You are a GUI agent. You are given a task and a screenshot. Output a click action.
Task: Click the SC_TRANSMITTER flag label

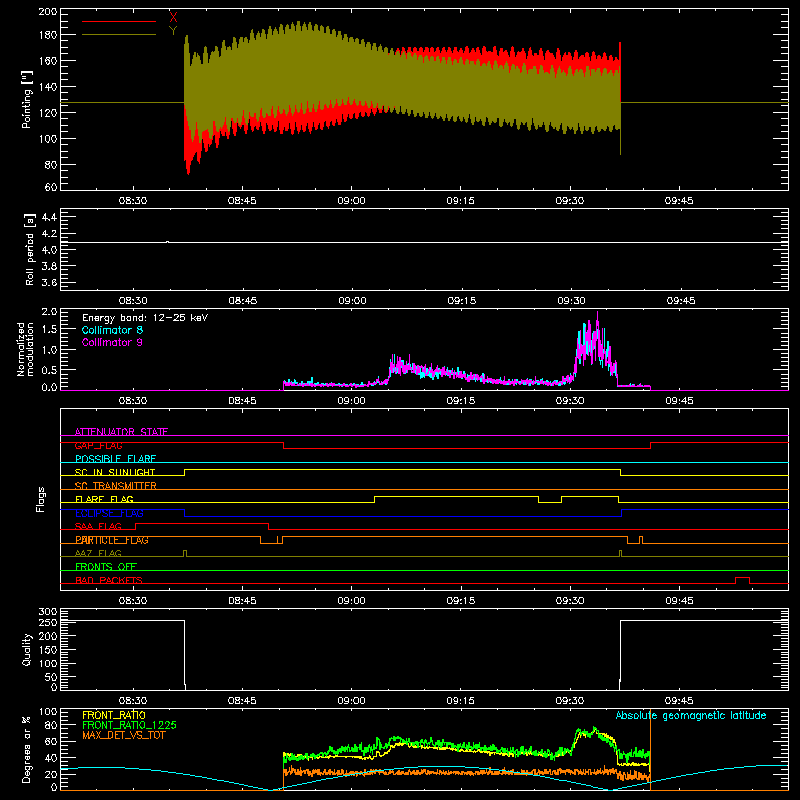[x=116, y=486]
